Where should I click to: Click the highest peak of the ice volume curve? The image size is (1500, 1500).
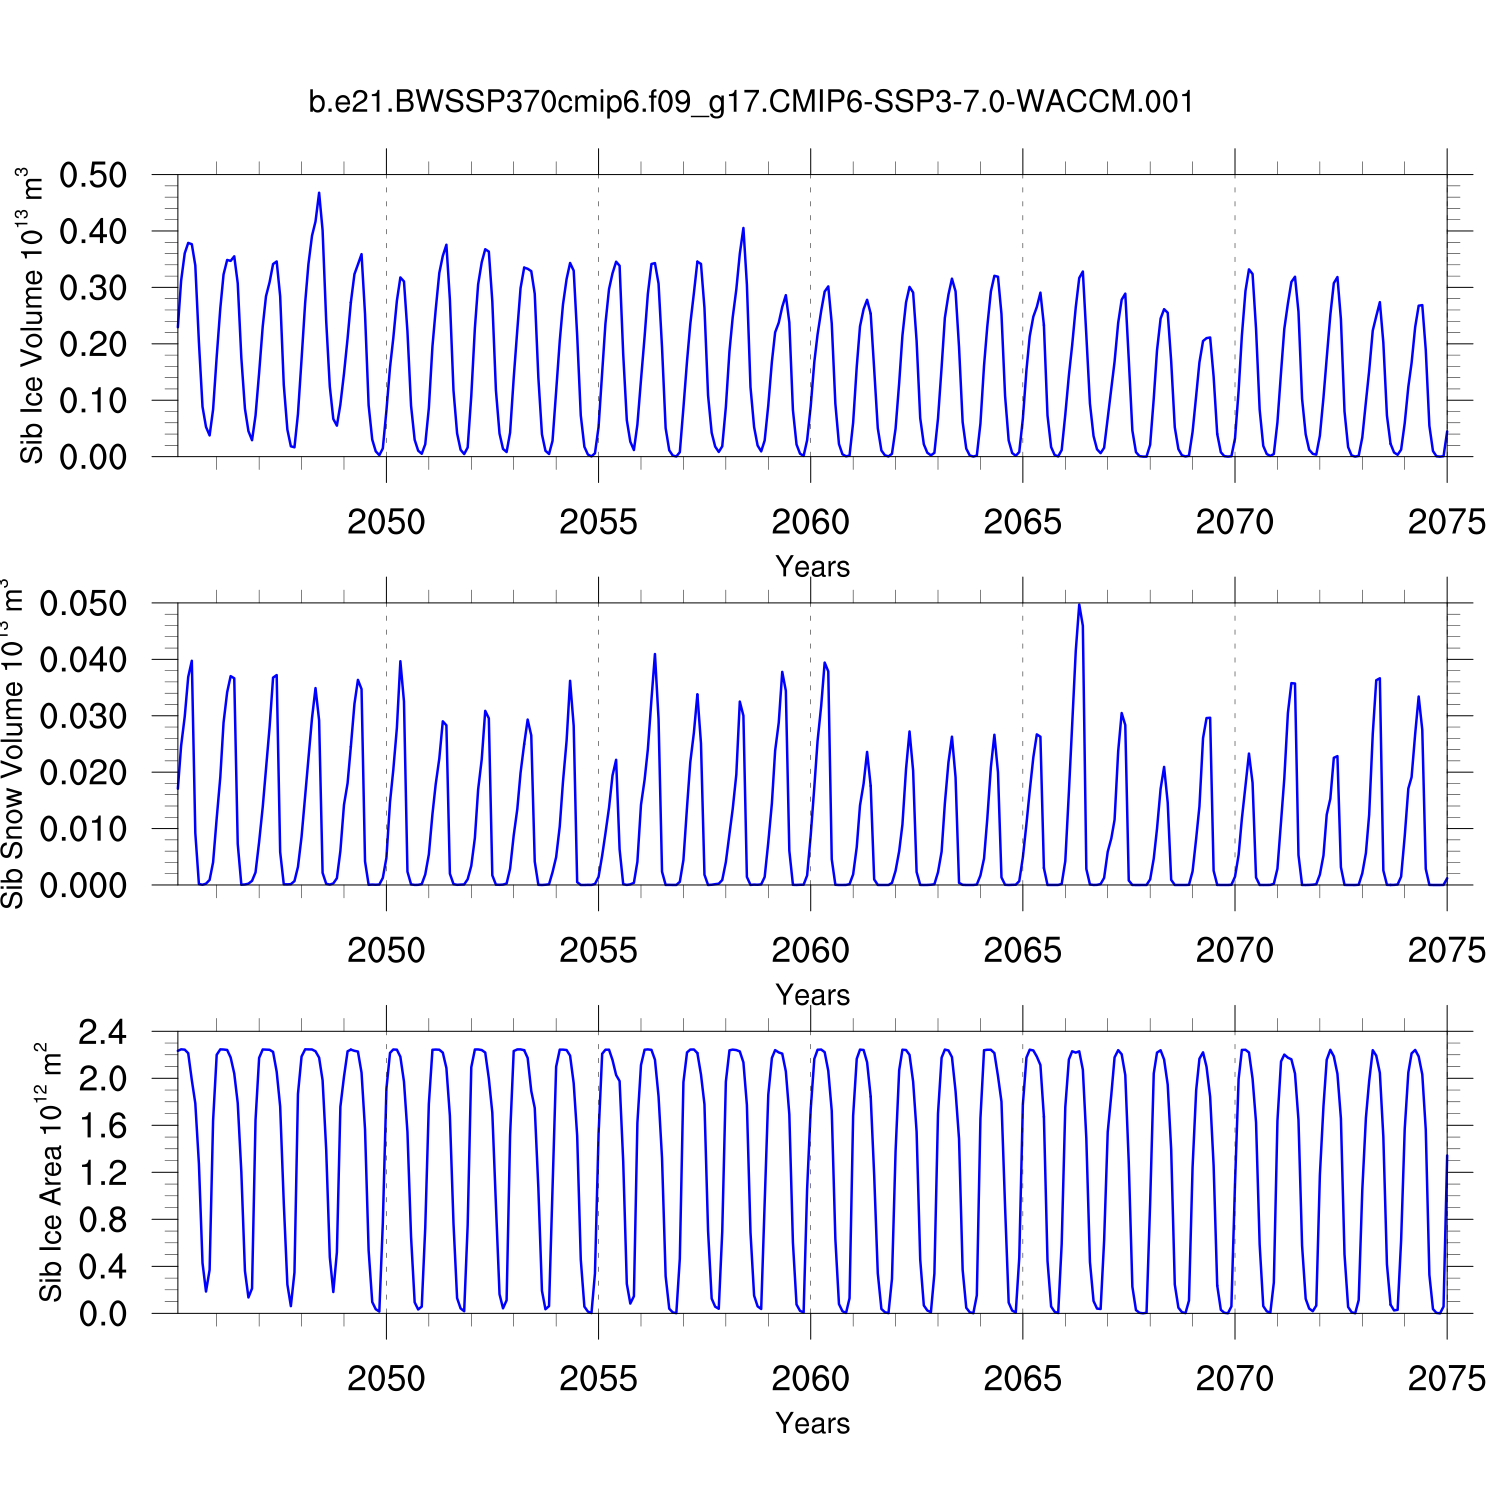tap(319, 193)
